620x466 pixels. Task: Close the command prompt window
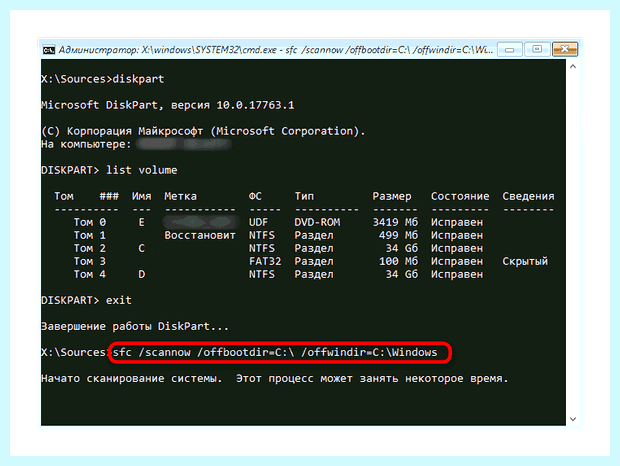tap(565, 49)
